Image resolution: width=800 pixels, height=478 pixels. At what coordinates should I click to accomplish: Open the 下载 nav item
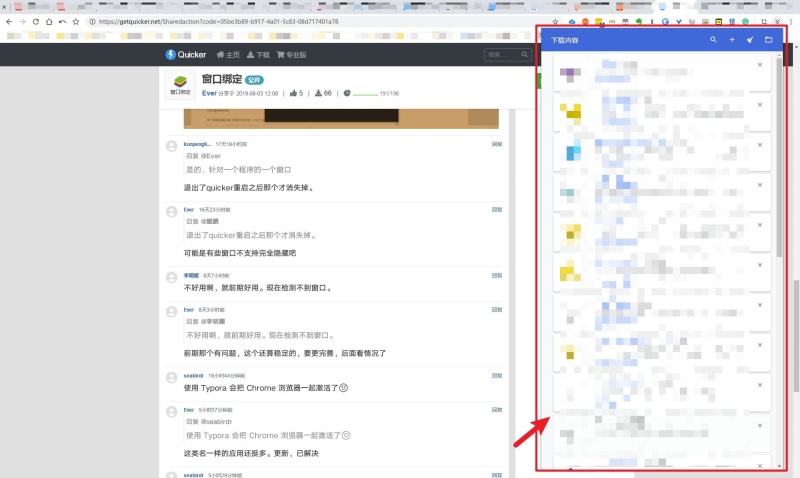point(258,55)
